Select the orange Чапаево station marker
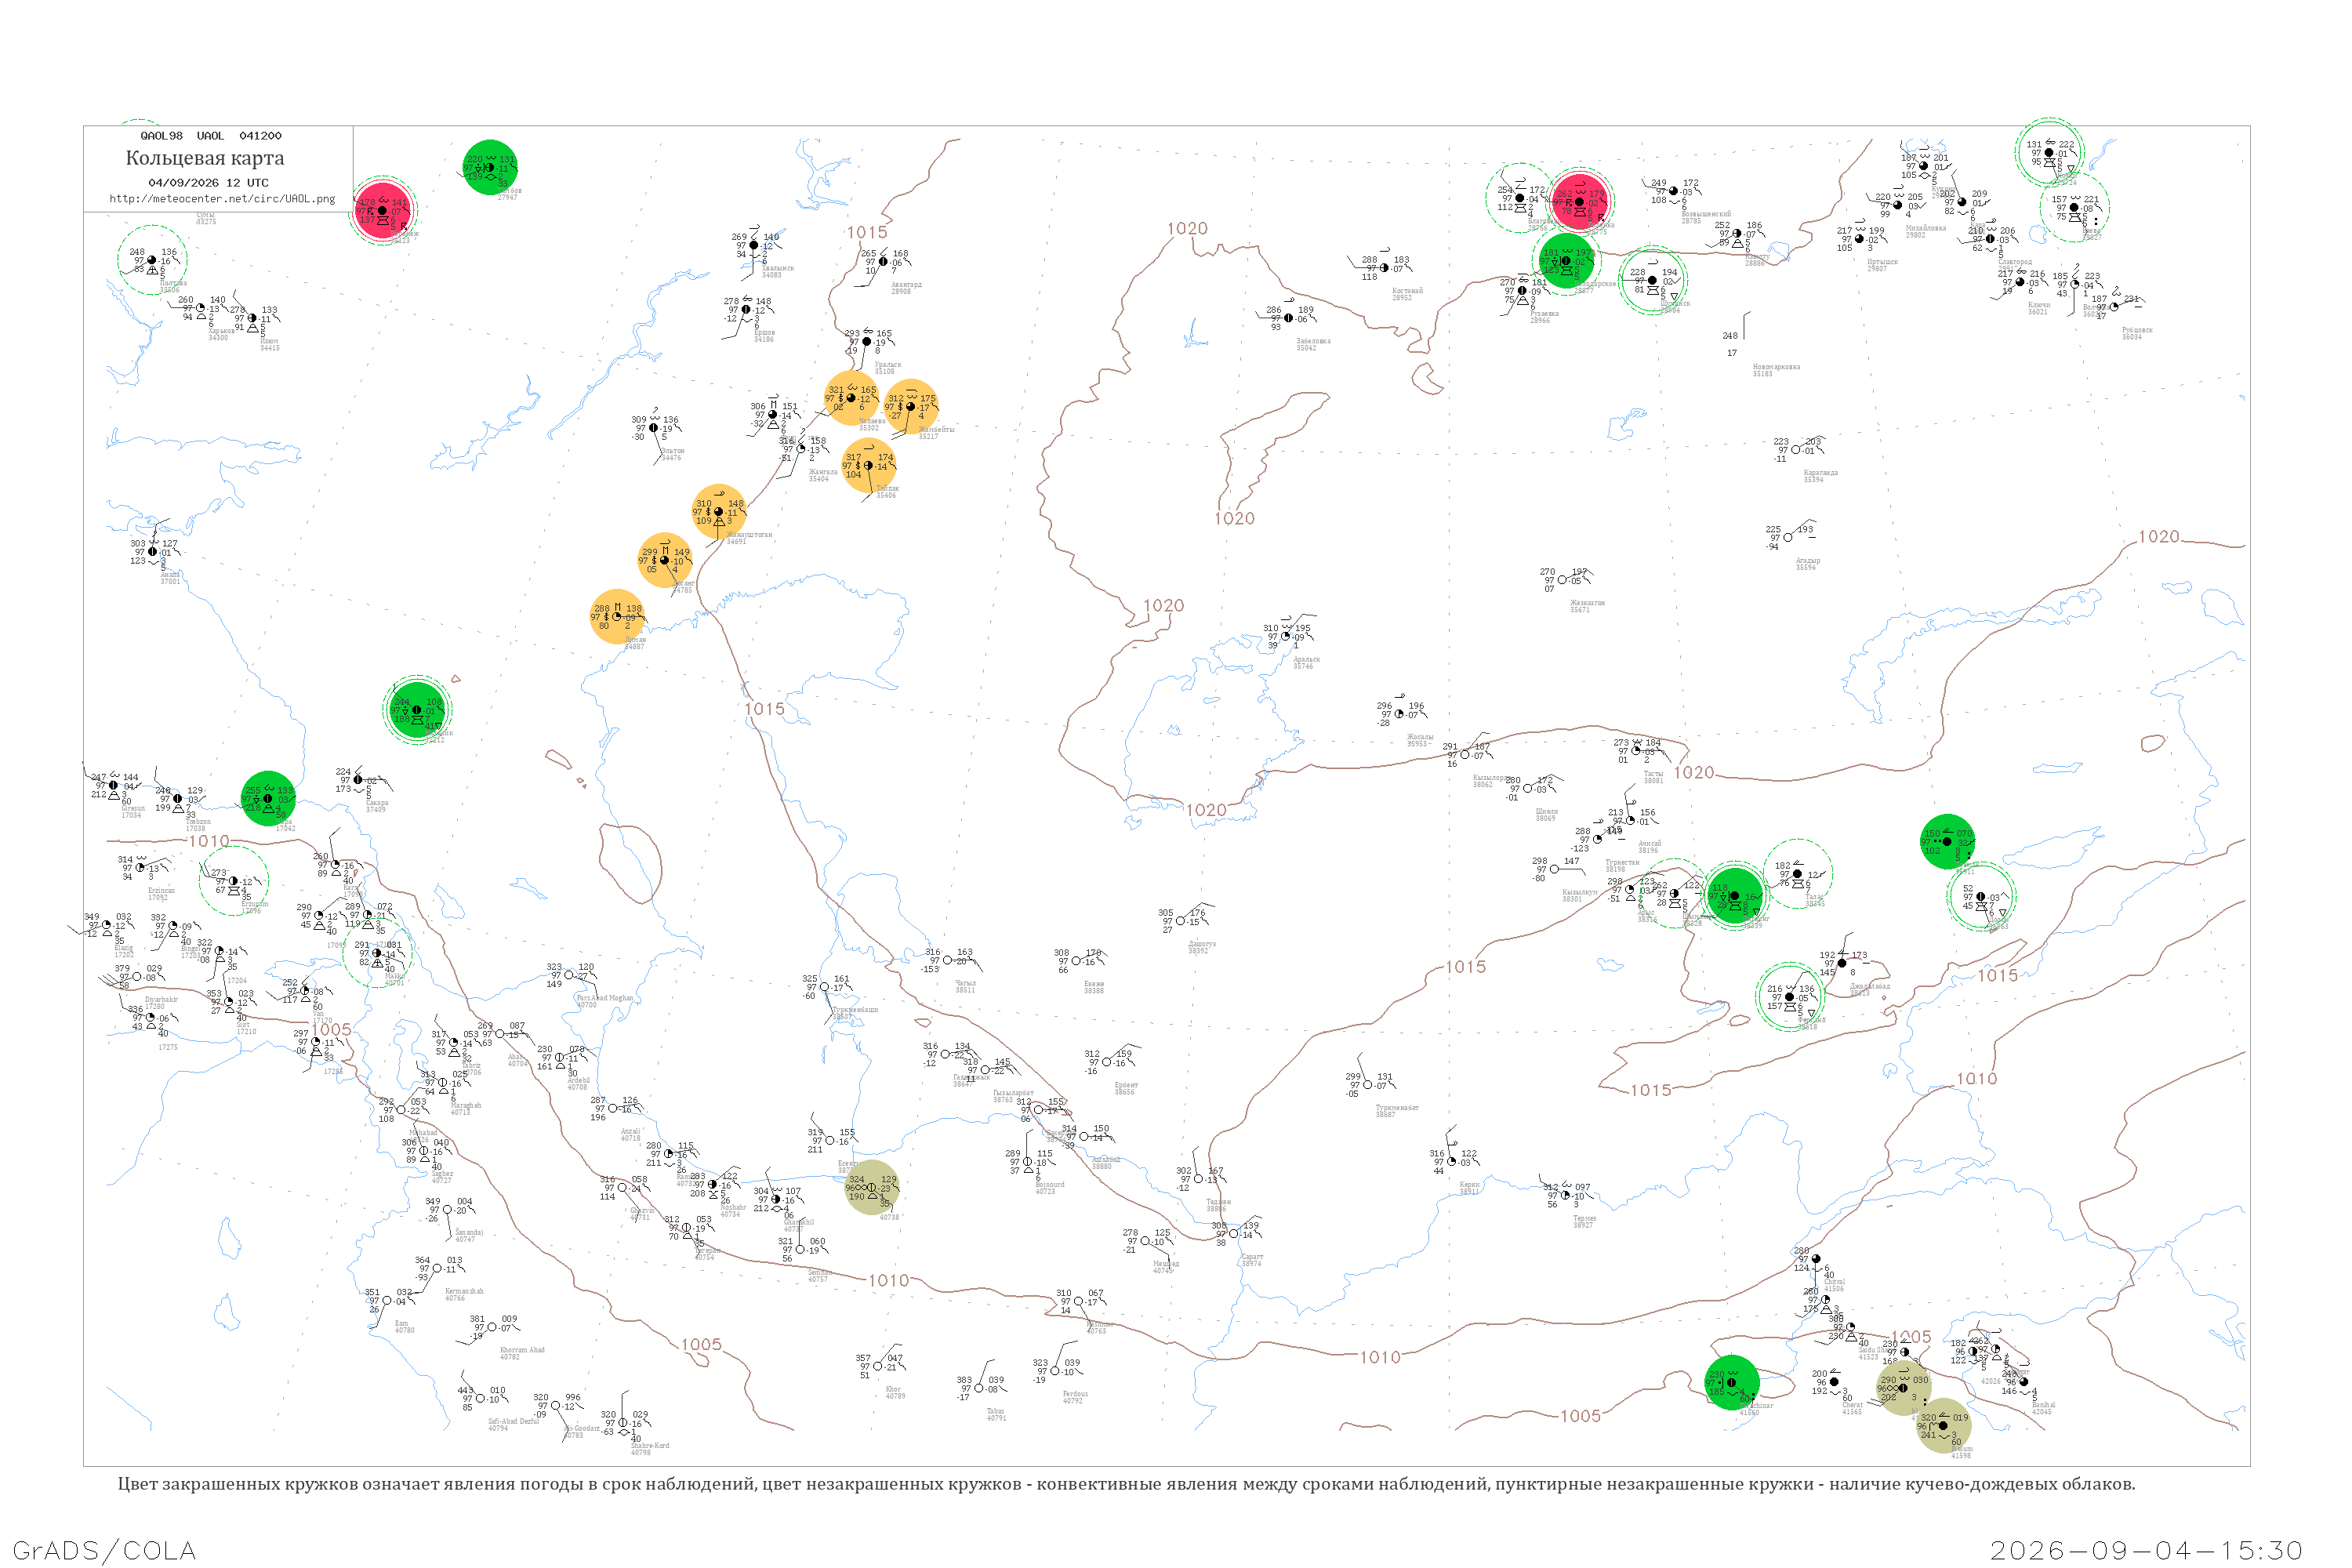The height and width of the screenshot is (1568, 2352). pyautogui.click(x=851, y=398)
